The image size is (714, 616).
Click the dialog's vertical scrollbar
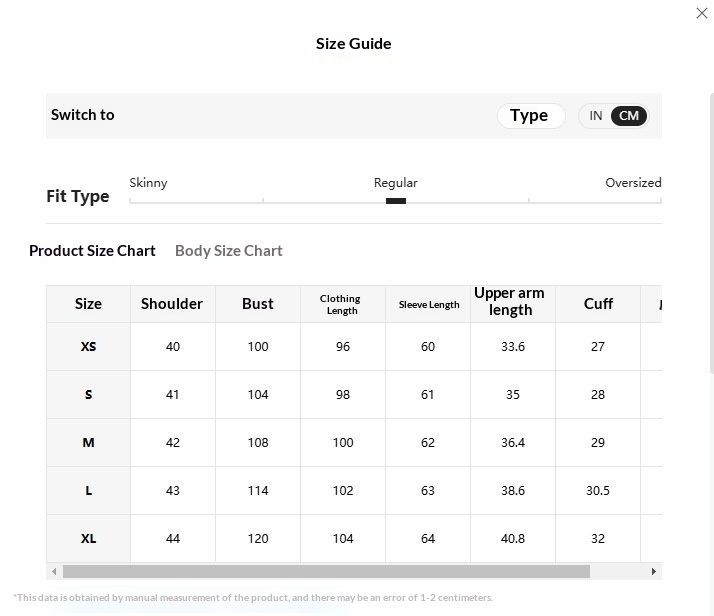(711, 234)
